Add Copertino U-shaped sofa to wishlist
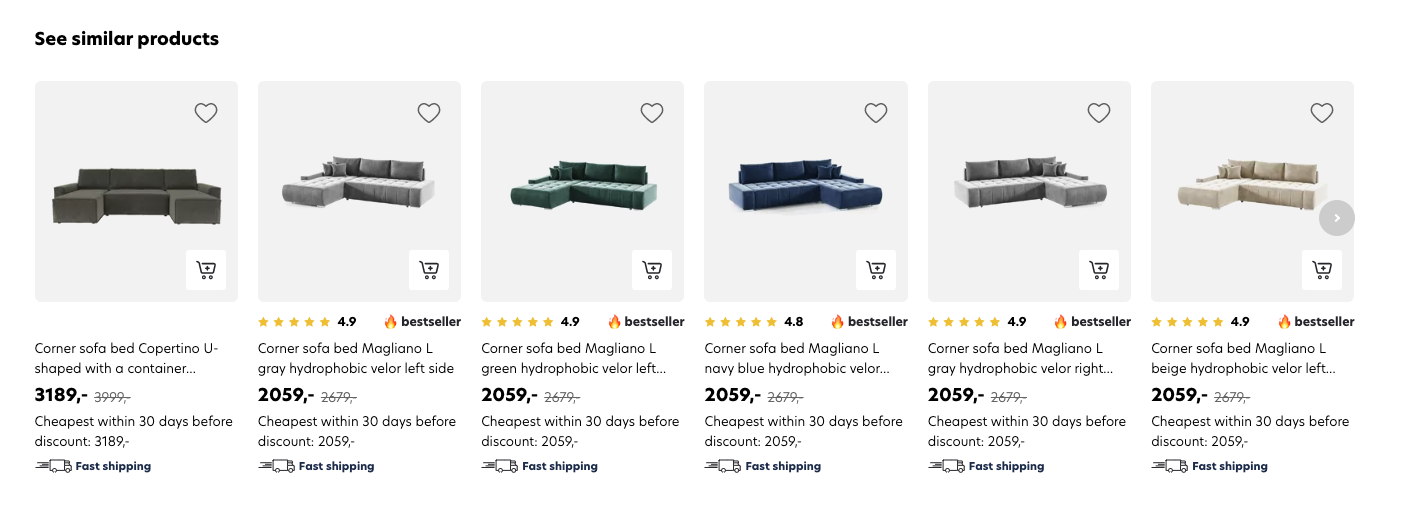Viewport: 1406px width, 506px height. [206, 113]
